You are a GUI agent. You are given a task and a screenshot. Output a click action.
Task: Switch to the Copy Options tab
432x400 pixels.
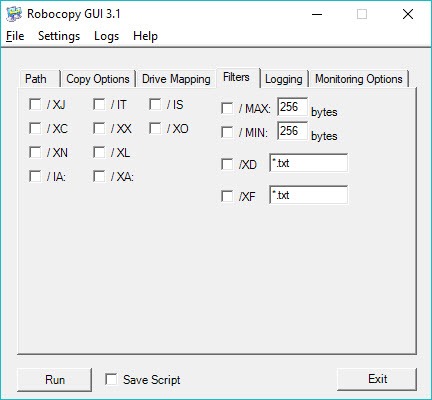point(98,79)
